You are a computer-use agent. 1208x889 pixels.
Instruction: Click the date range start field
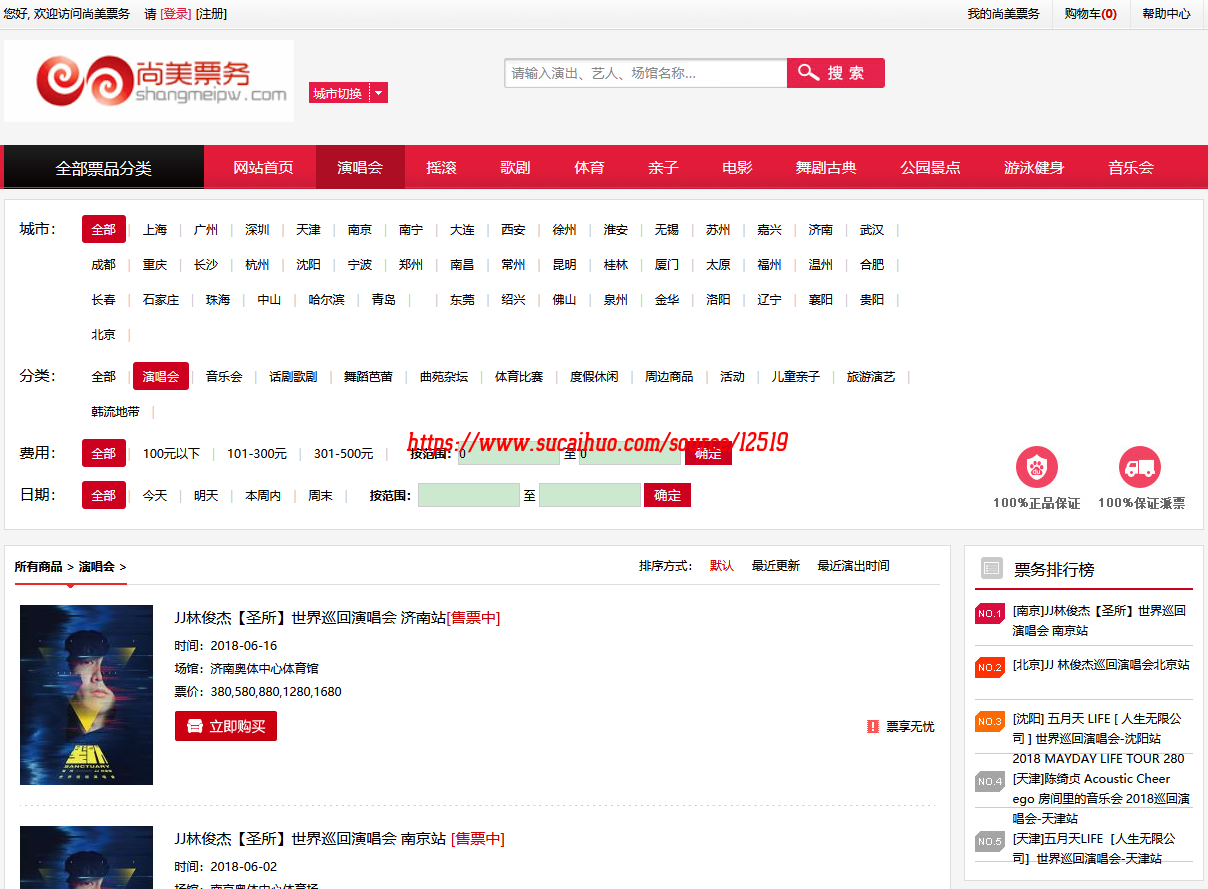click(x=468, y=496)
